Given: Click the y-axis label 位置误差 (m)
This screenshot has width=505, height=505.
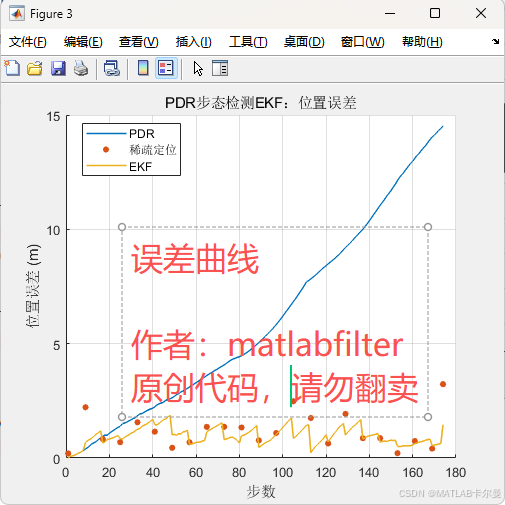Looking at the screenshot, I should pos(33,286).
